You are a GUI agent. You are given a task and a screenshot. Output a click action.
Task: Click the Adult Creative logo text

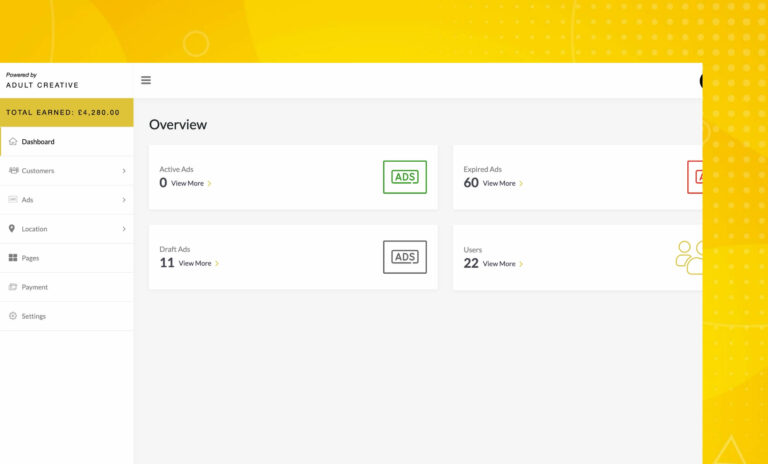click(x=42, y=85)
